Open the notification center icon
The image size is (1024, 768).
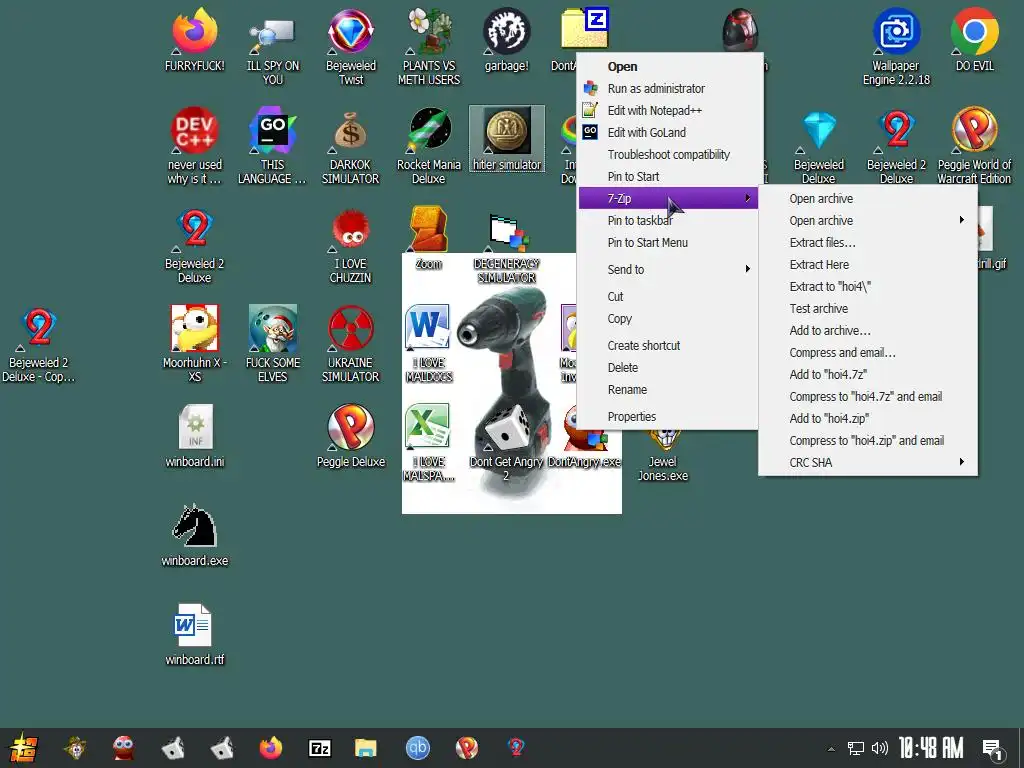[993, 749]
